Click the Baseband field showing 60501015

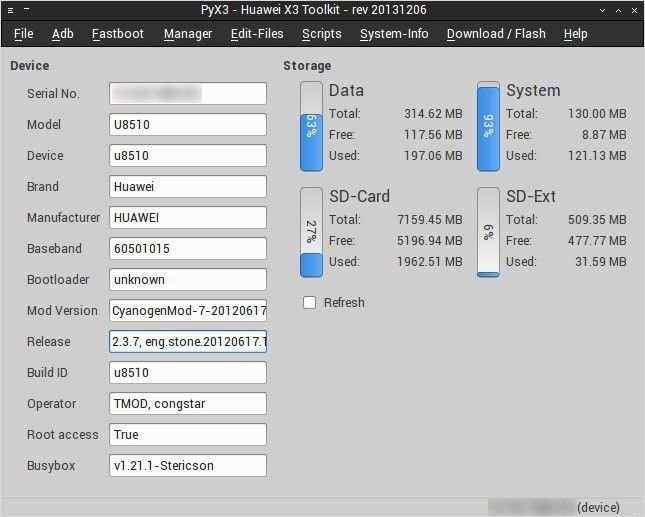pyautogui.click(x=188, y=248)
